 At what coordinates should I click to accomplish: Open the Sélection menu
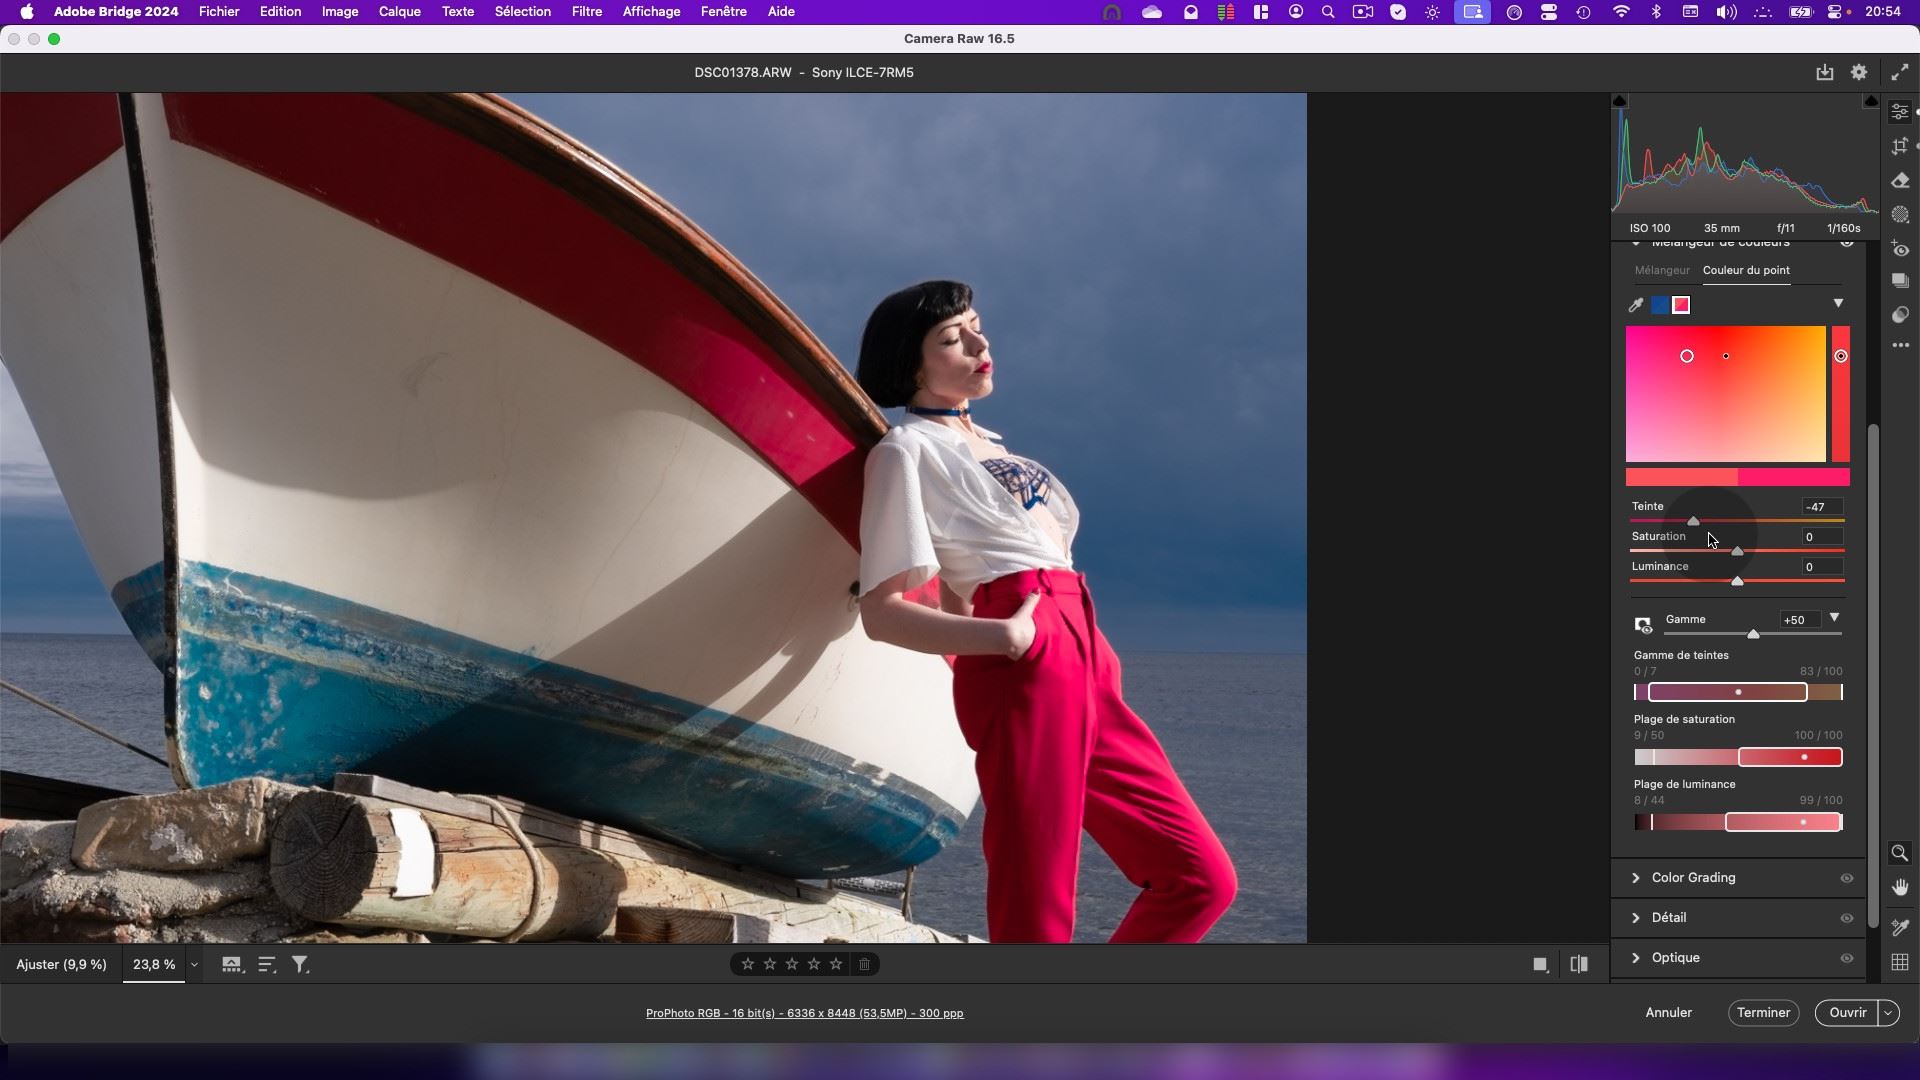click(522, 12)
